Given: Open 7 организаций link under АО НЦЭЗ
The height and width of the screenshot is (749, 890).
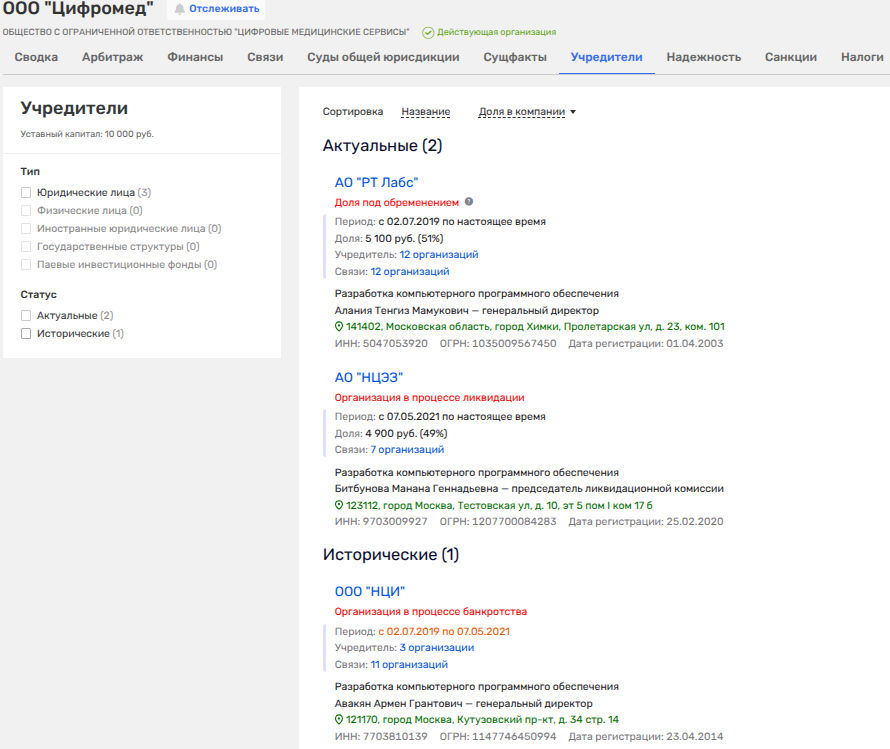Looking at the screenshot, I should click(406, 450).
